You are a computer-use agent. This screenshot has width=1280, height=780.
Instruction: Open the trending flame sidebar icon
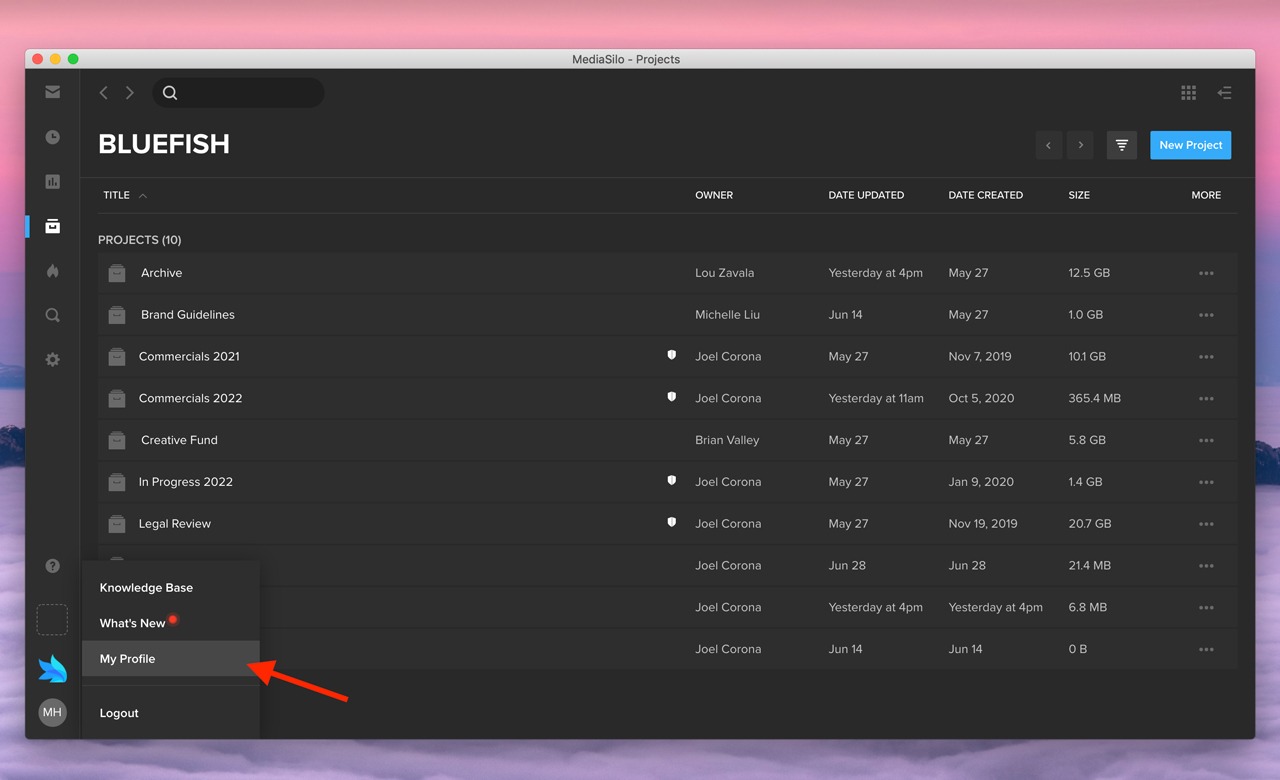[x=53, y=271]
